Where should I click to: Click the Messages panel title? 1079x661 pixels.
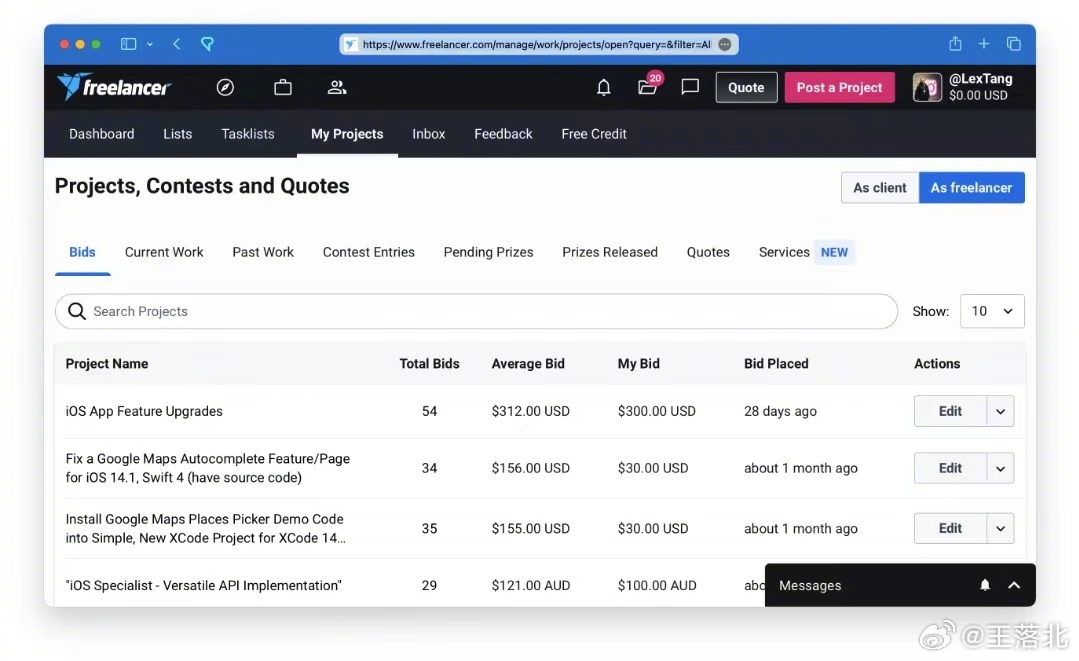810,585
